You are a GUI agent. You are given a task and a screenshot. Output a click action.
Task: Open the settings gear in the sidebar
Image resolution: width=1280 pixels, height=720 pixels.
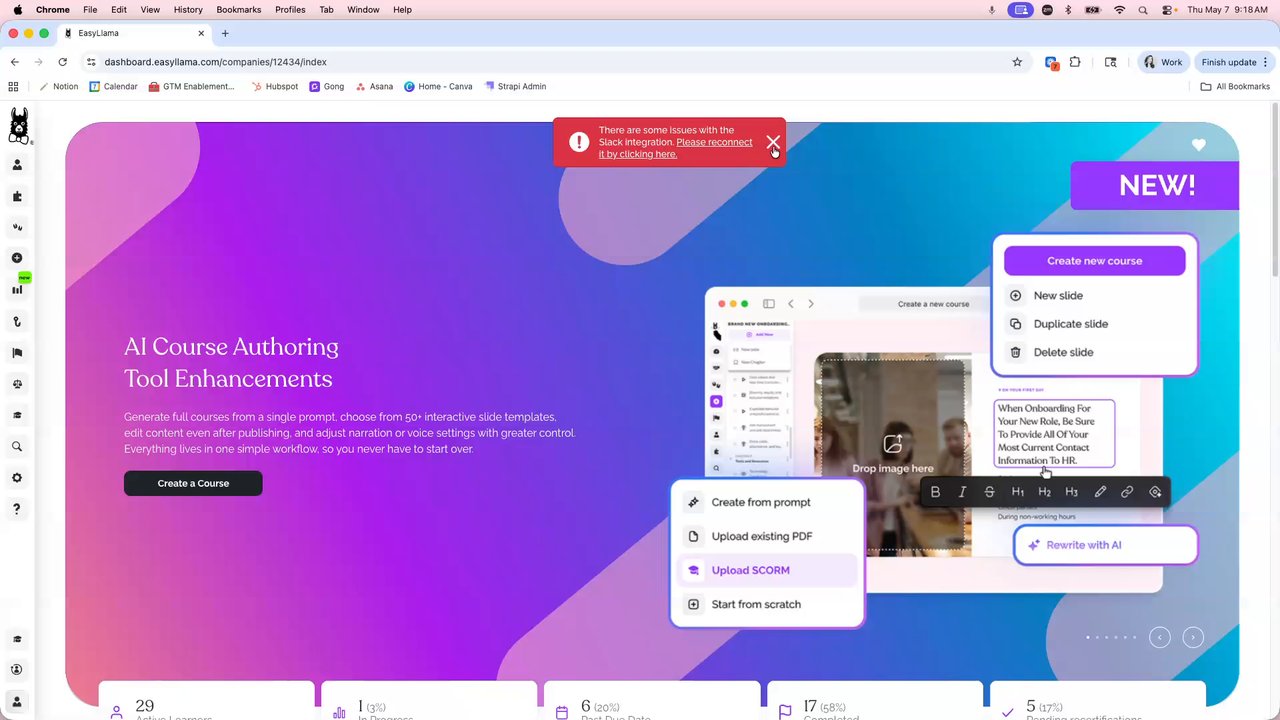click(17, 478)
